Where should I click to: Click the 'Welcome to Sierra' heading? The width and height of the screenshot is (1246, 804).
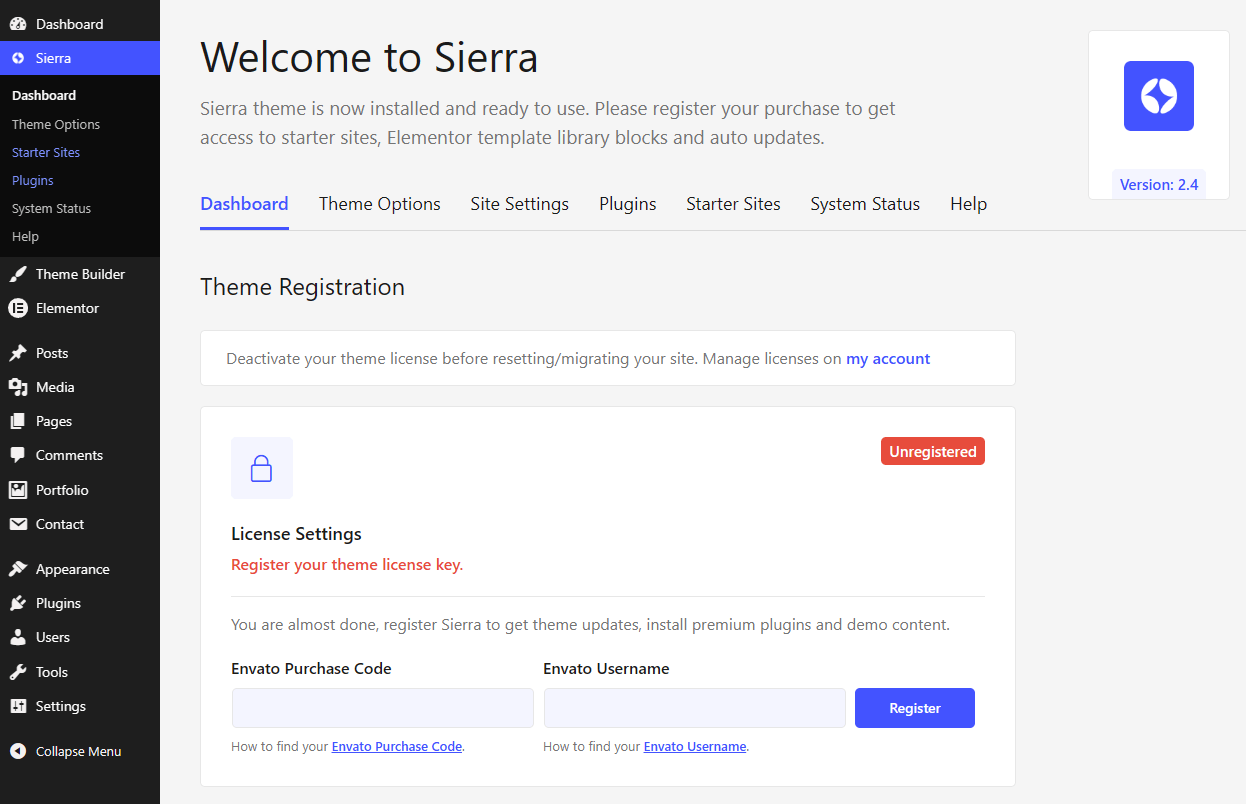(369, 57)
